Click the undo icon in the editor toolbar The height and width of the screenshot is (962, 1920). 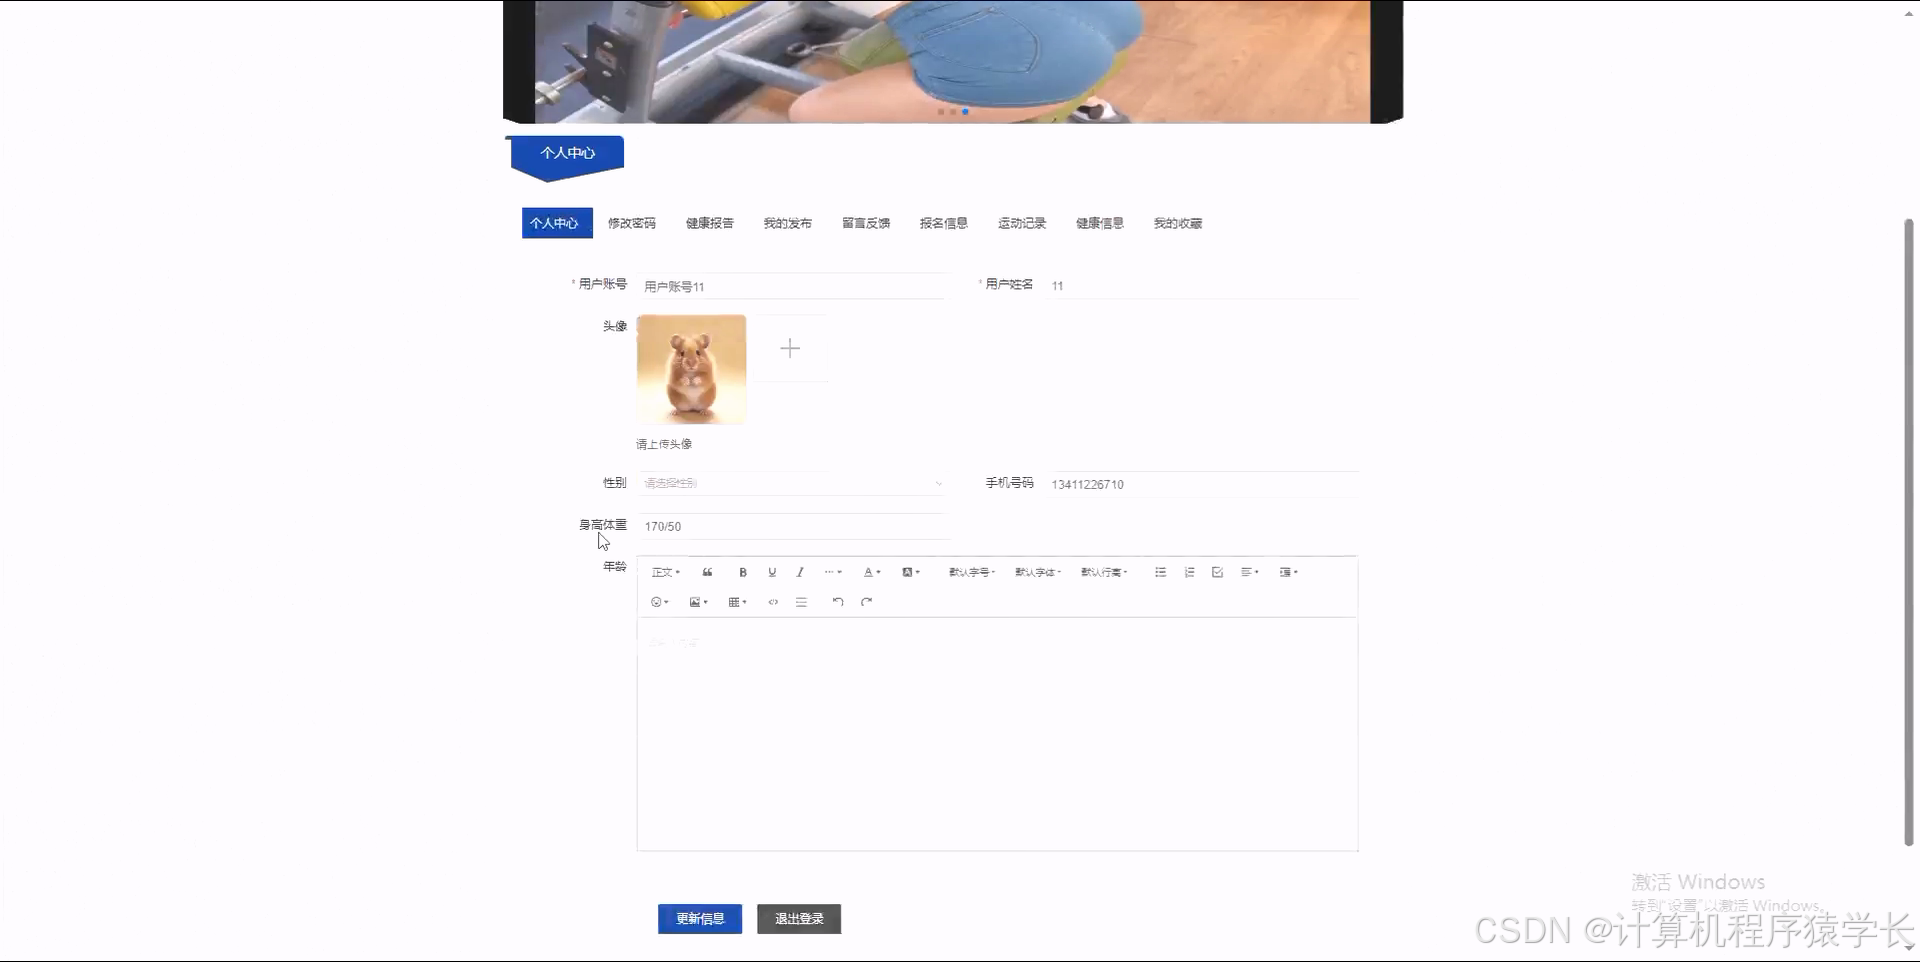click(x=838, y=602)
